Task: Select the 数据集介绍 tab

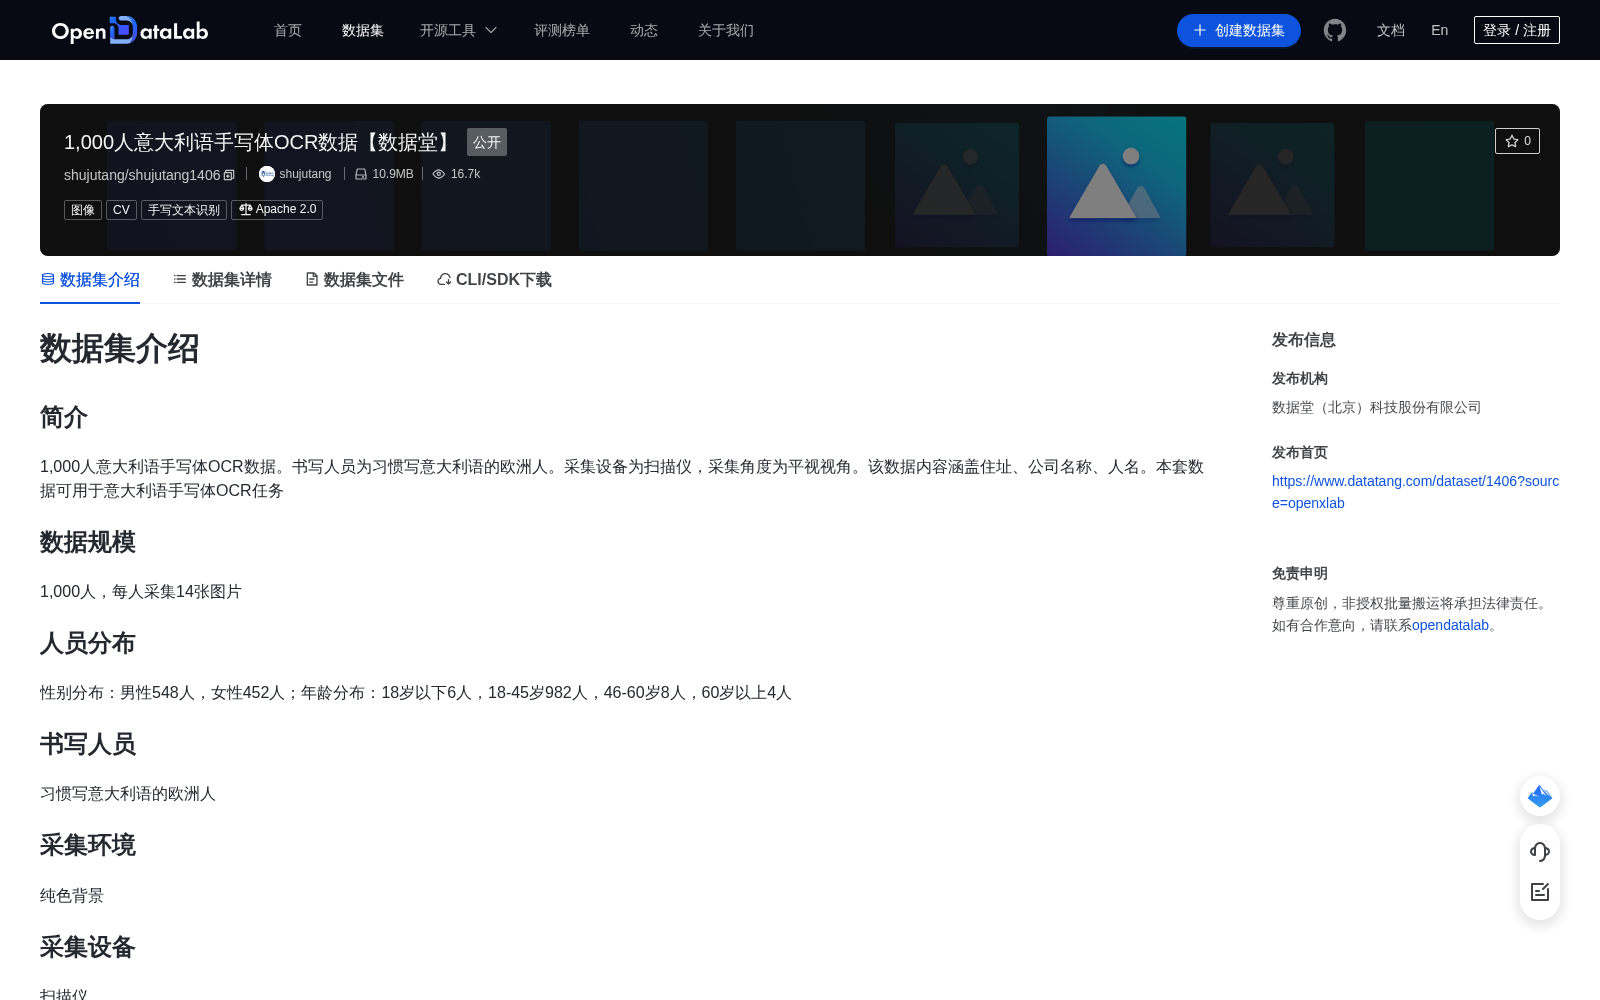Action: pos(90,280)
